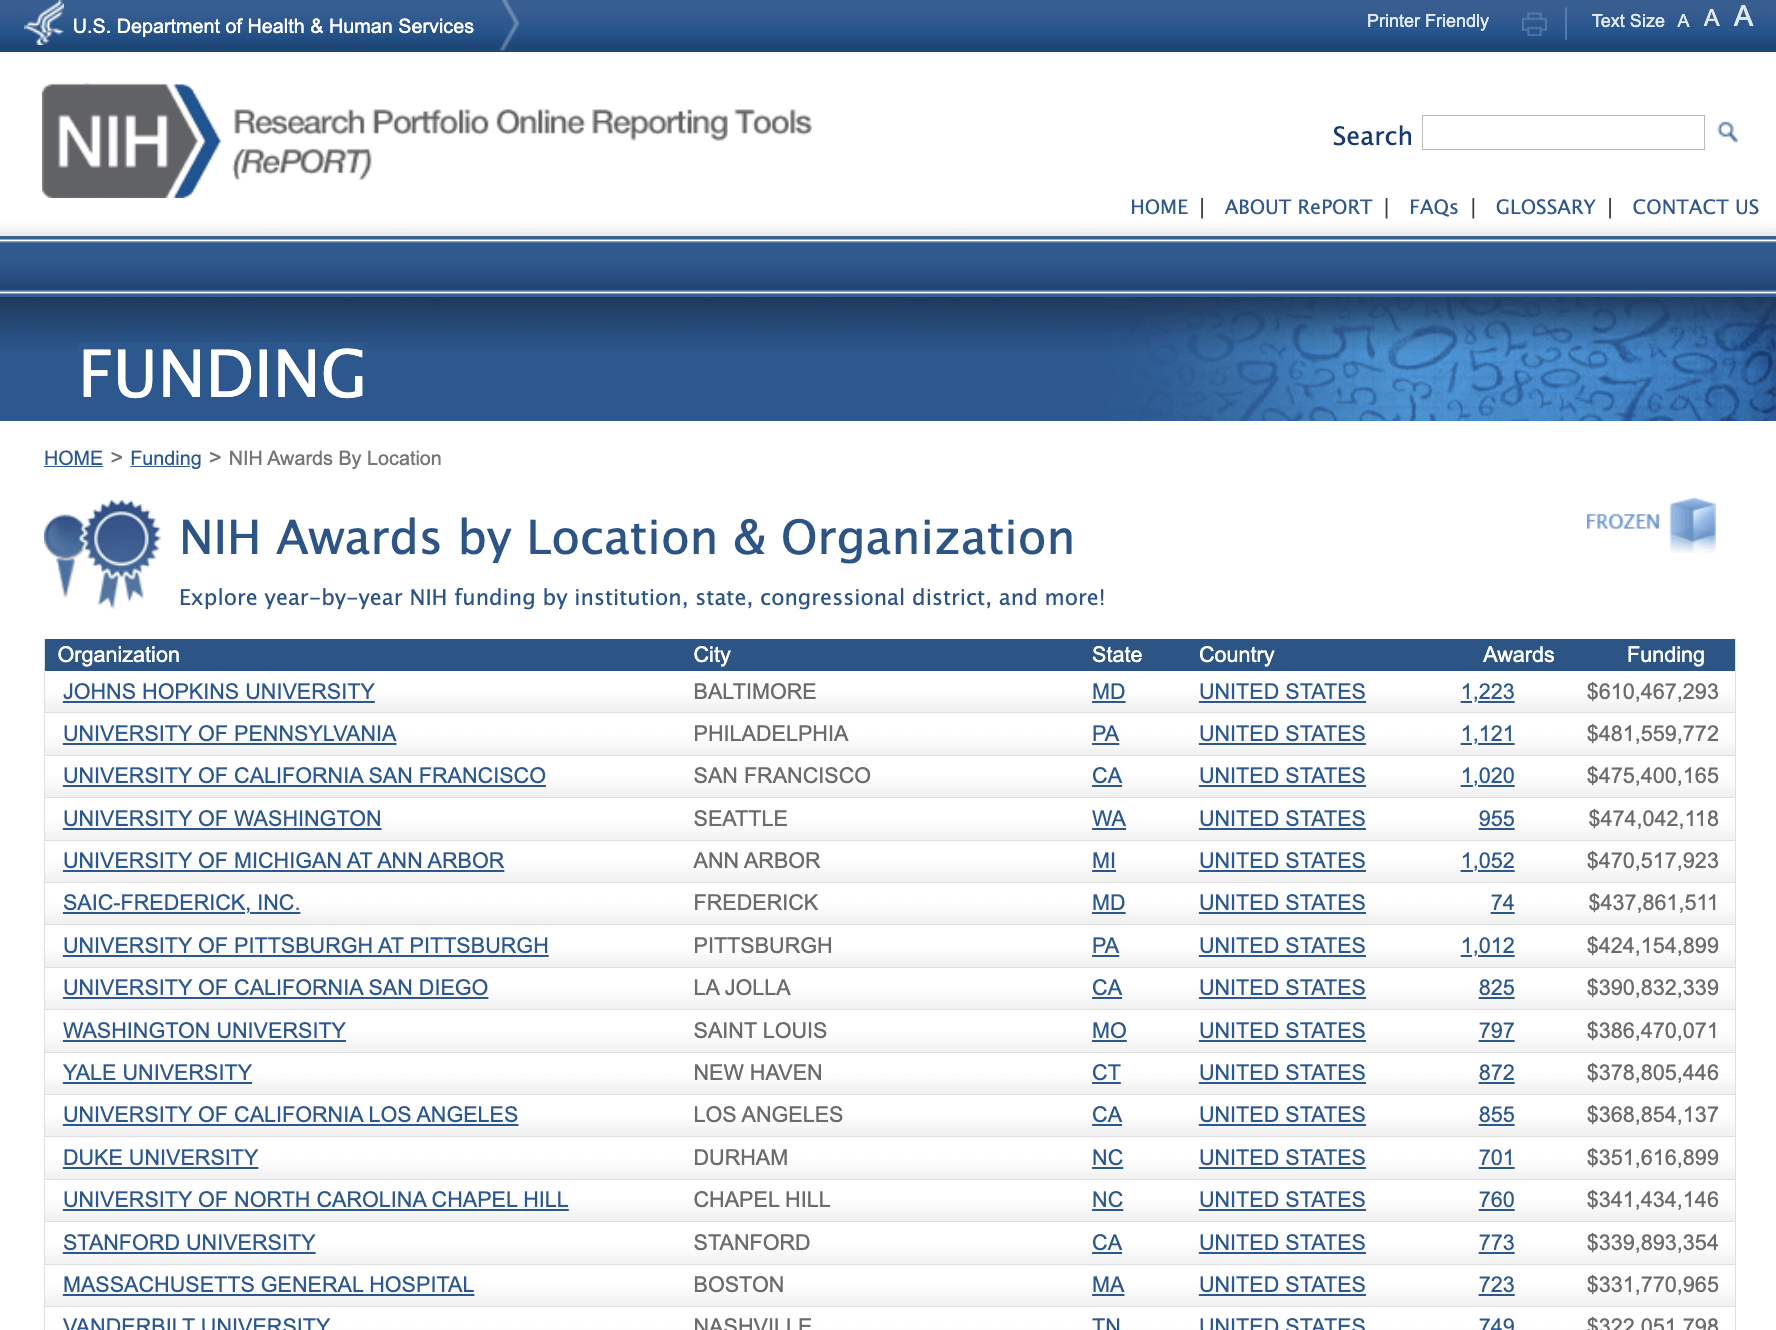1776x1330 pixels.
Task: Sort table by Funding column header
Action: (x=1664, y=655)
